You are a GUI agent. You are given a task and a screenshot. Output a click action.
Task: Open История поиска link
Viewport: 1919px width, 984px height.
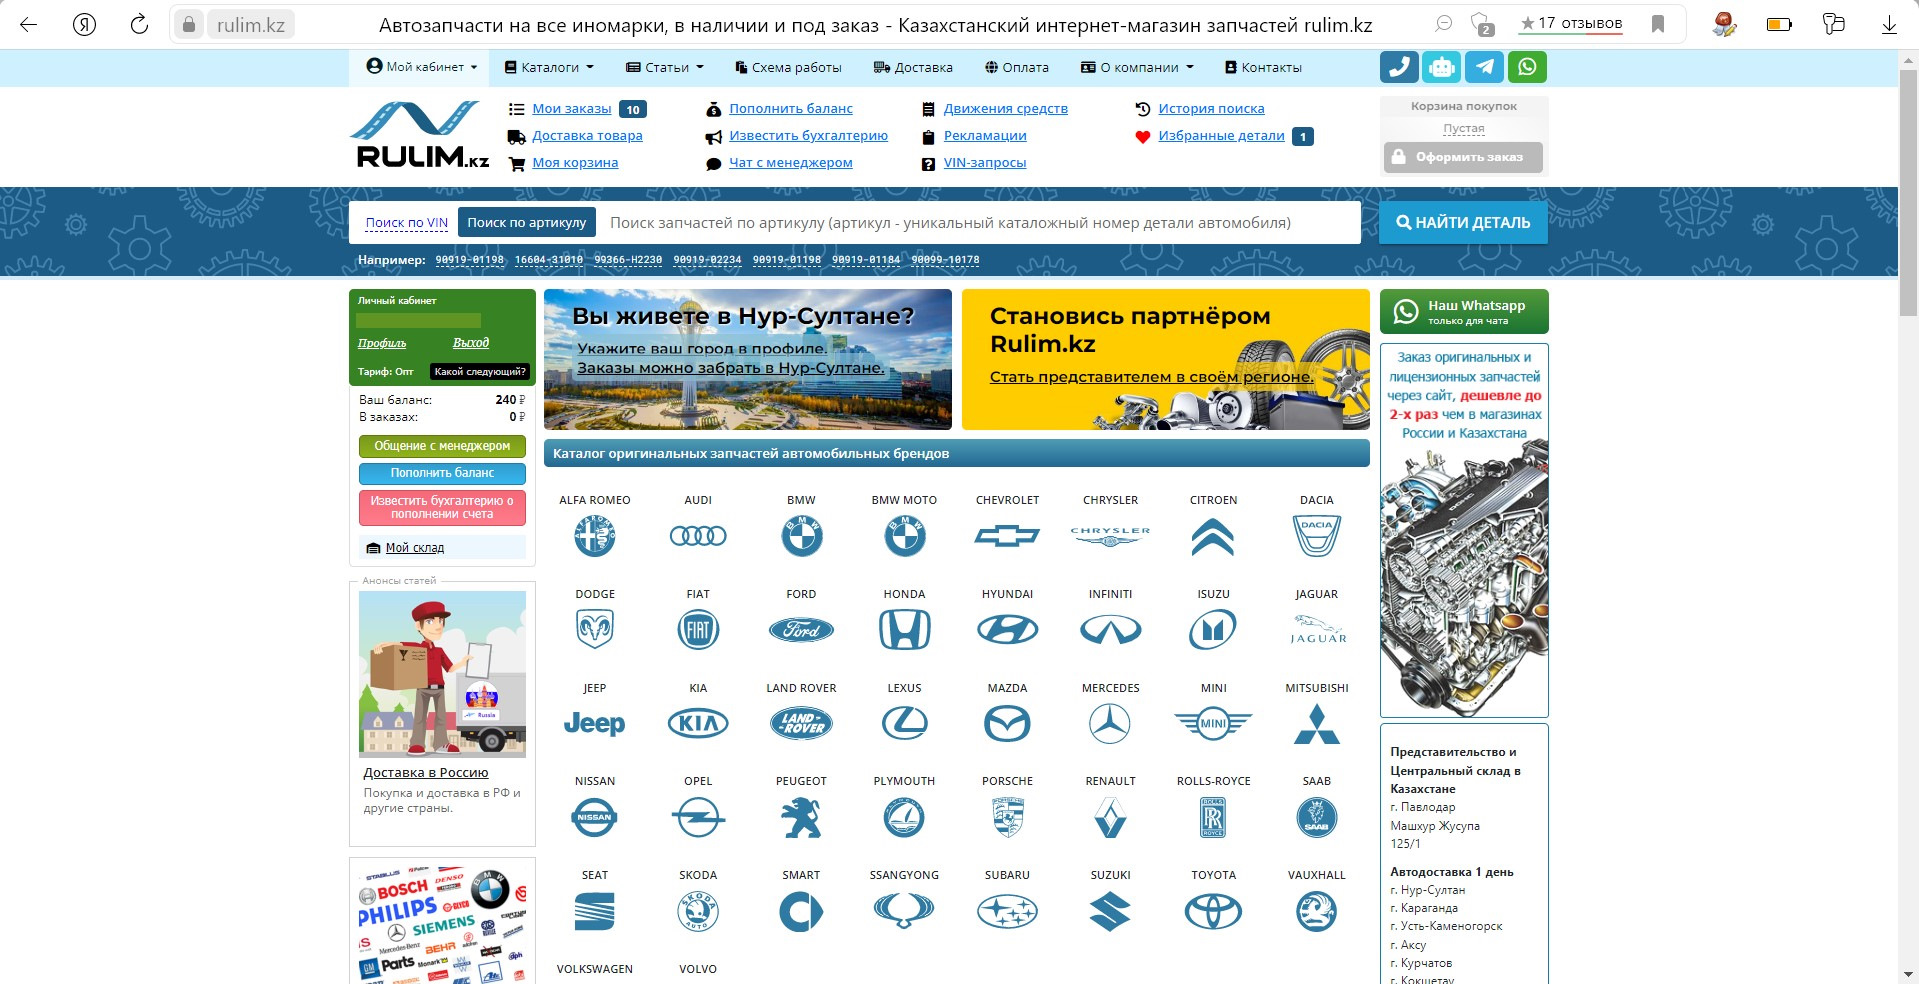click(1211, 109)
